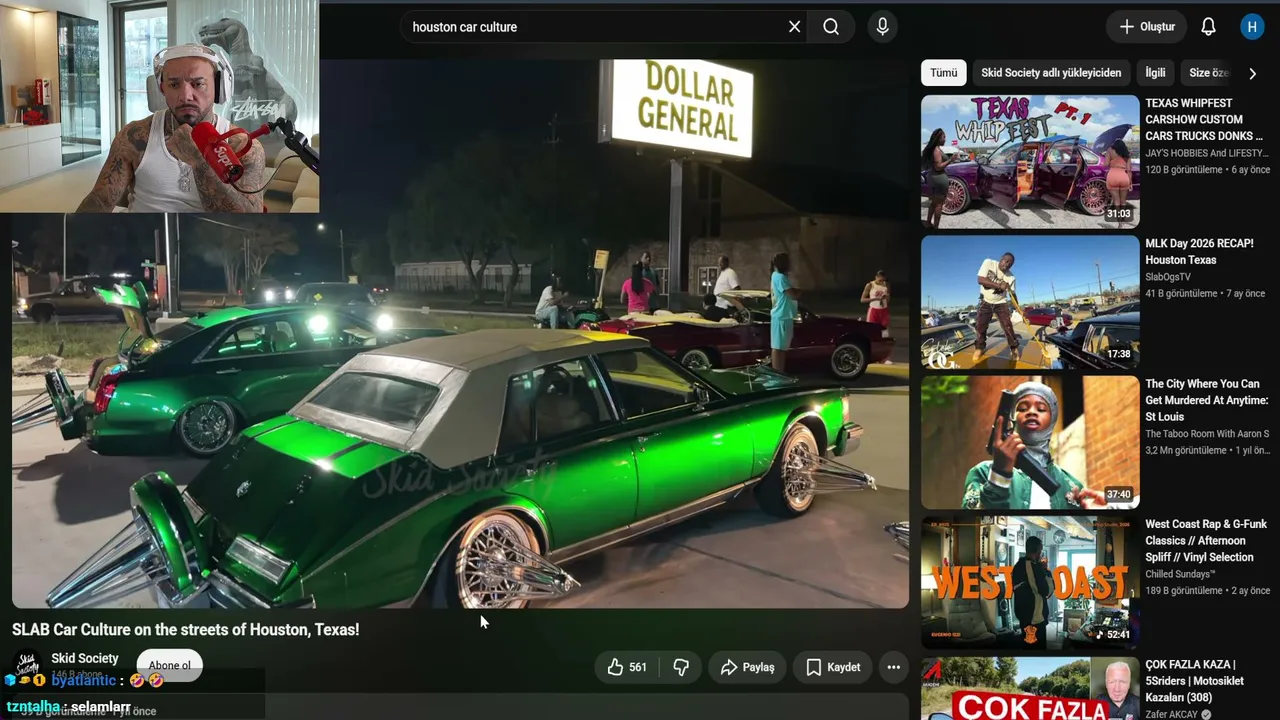Select the 'Size öze…' filter chip
This screenshot has height=720, width=1280.
click(x=1208, y=73)
